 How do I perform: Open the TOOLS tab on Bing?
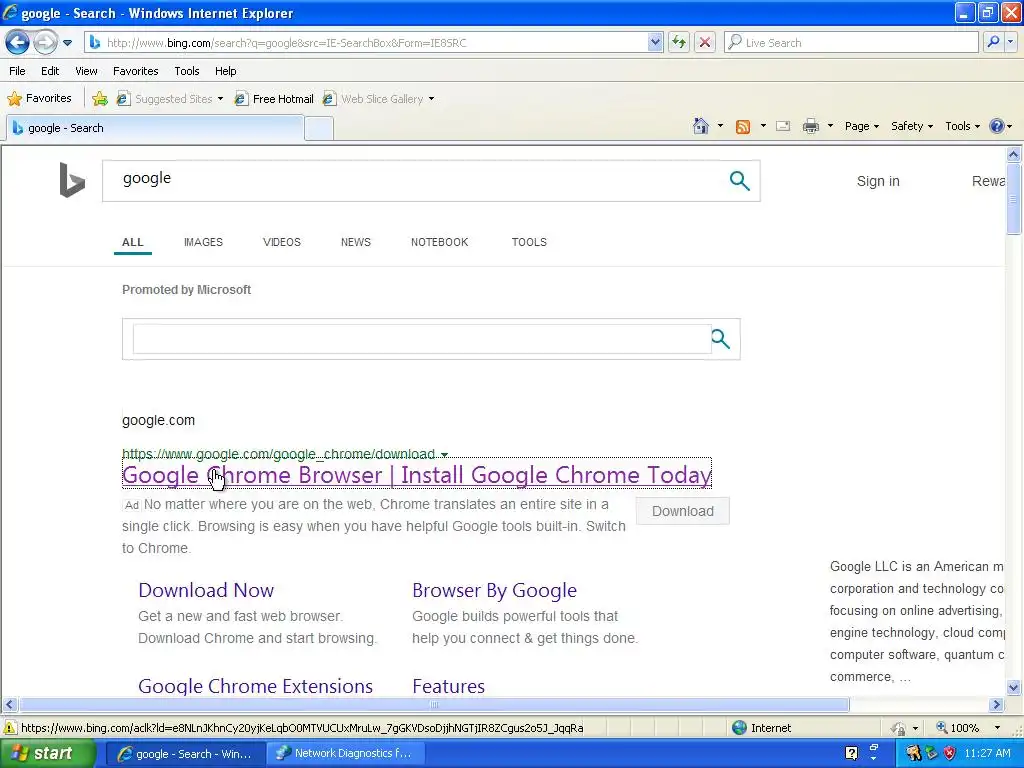[x=529, y=242]
